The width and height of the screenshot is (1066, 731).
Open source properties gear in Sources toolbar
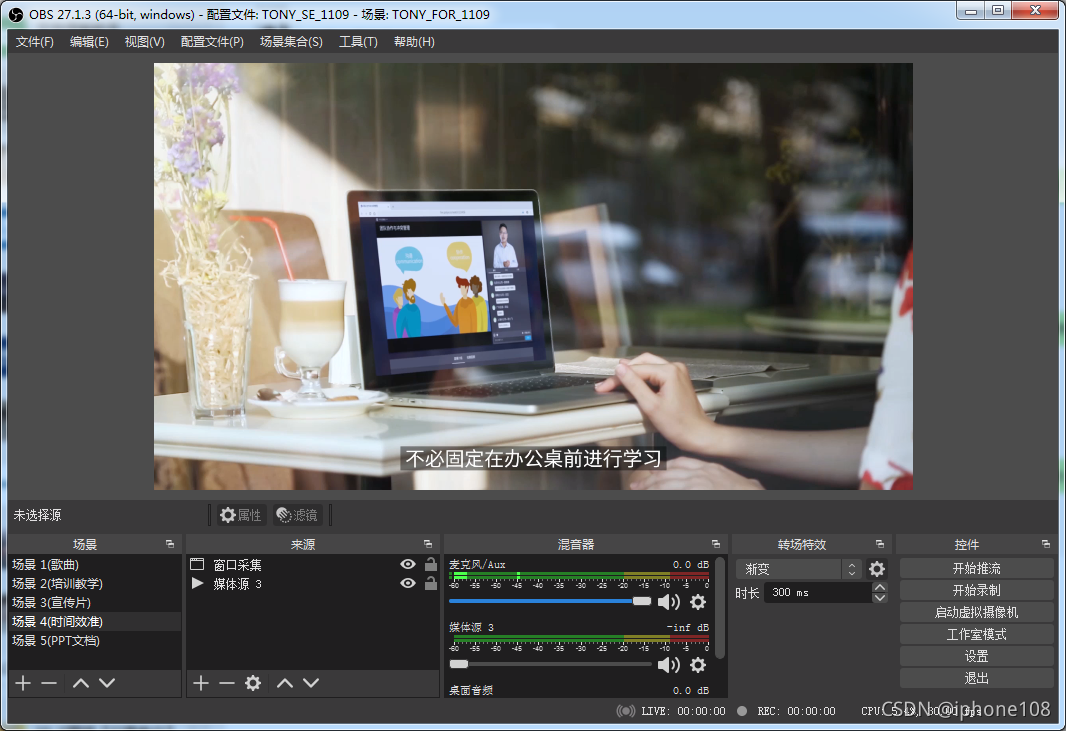tap(253, 683)
